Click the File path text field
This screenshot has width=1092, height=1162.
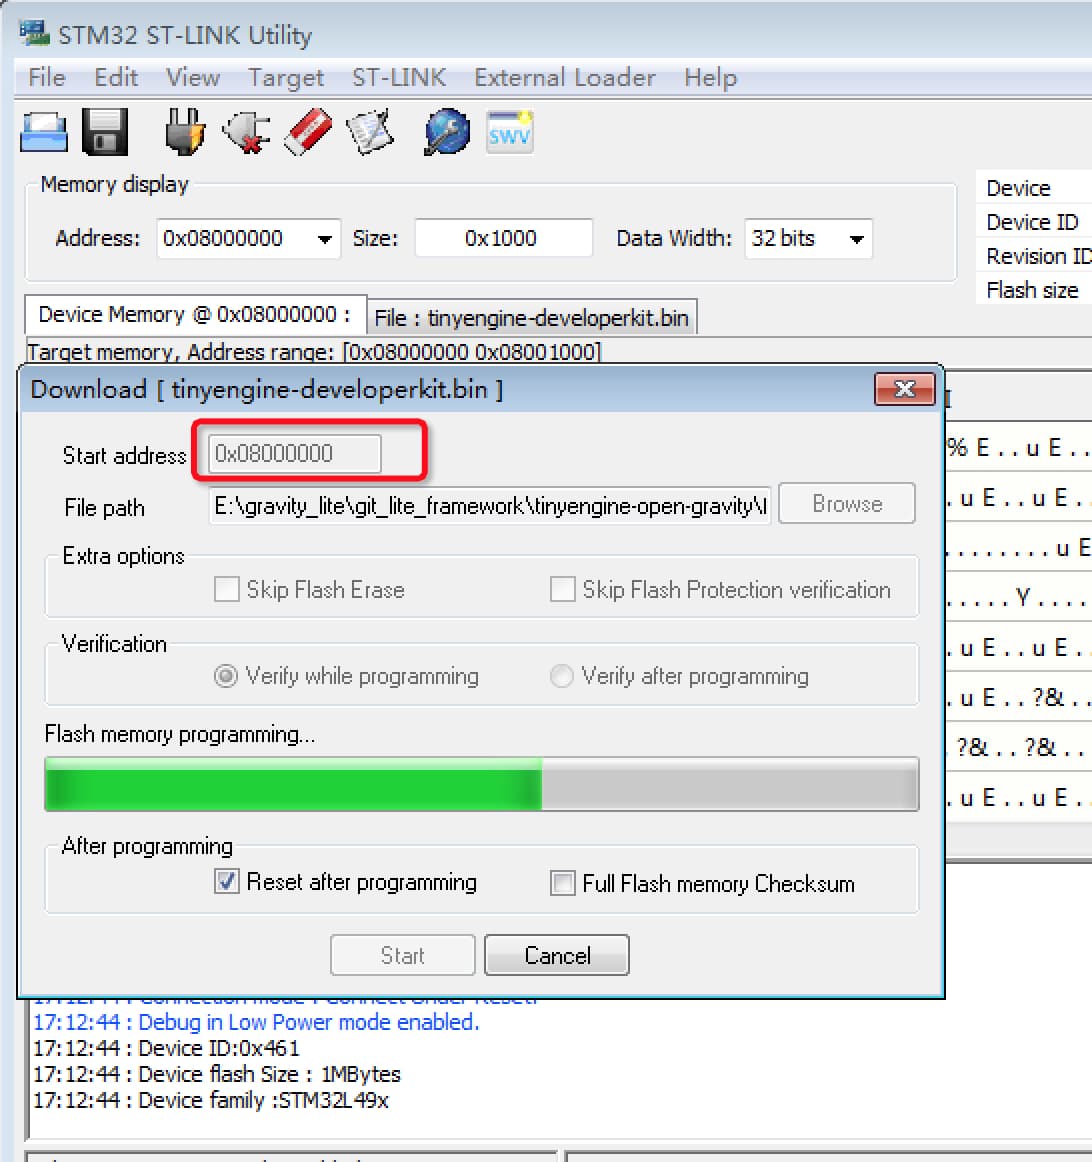490,506
